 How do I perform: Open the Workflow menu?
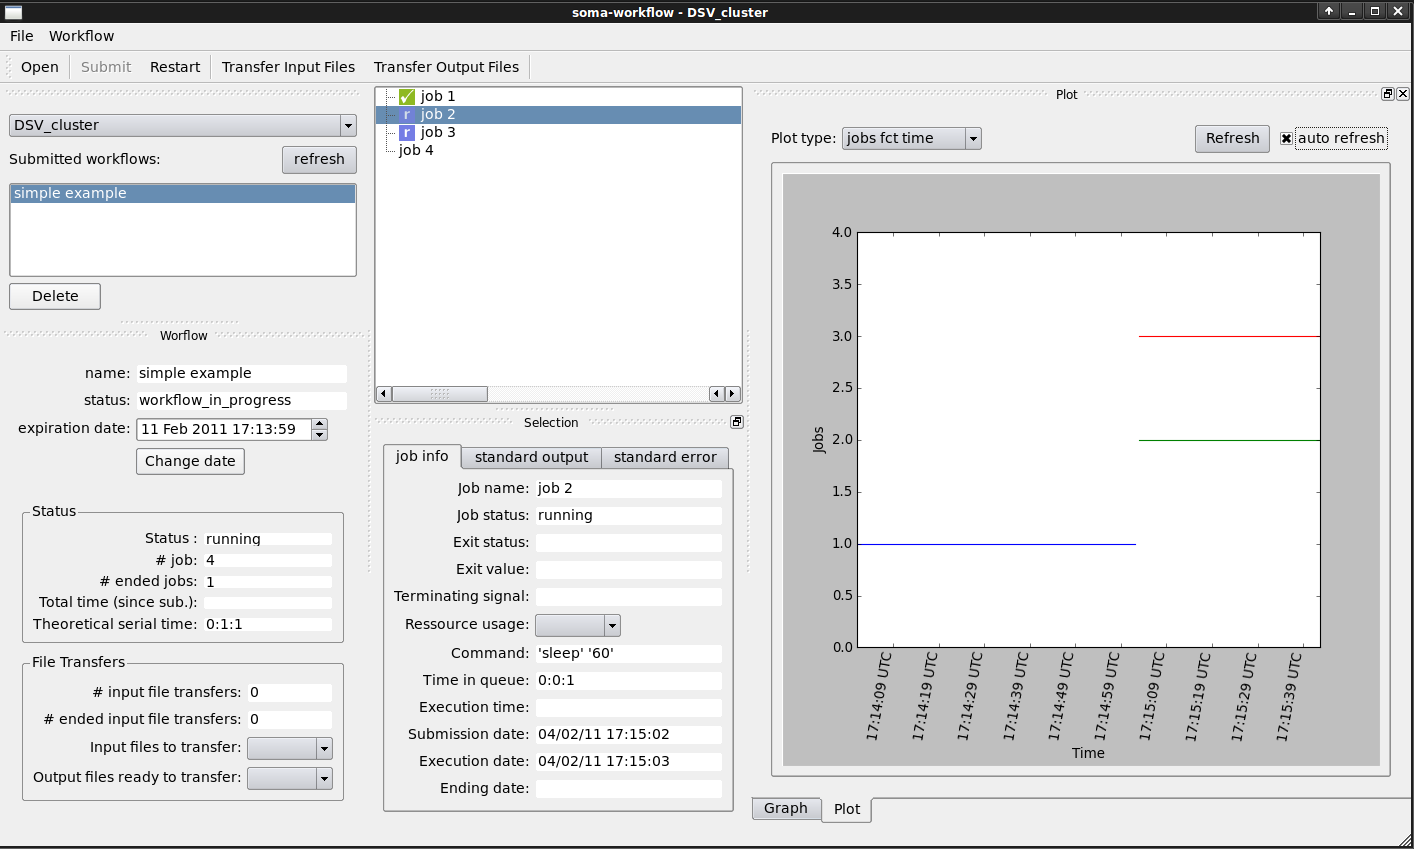point(81,36)
